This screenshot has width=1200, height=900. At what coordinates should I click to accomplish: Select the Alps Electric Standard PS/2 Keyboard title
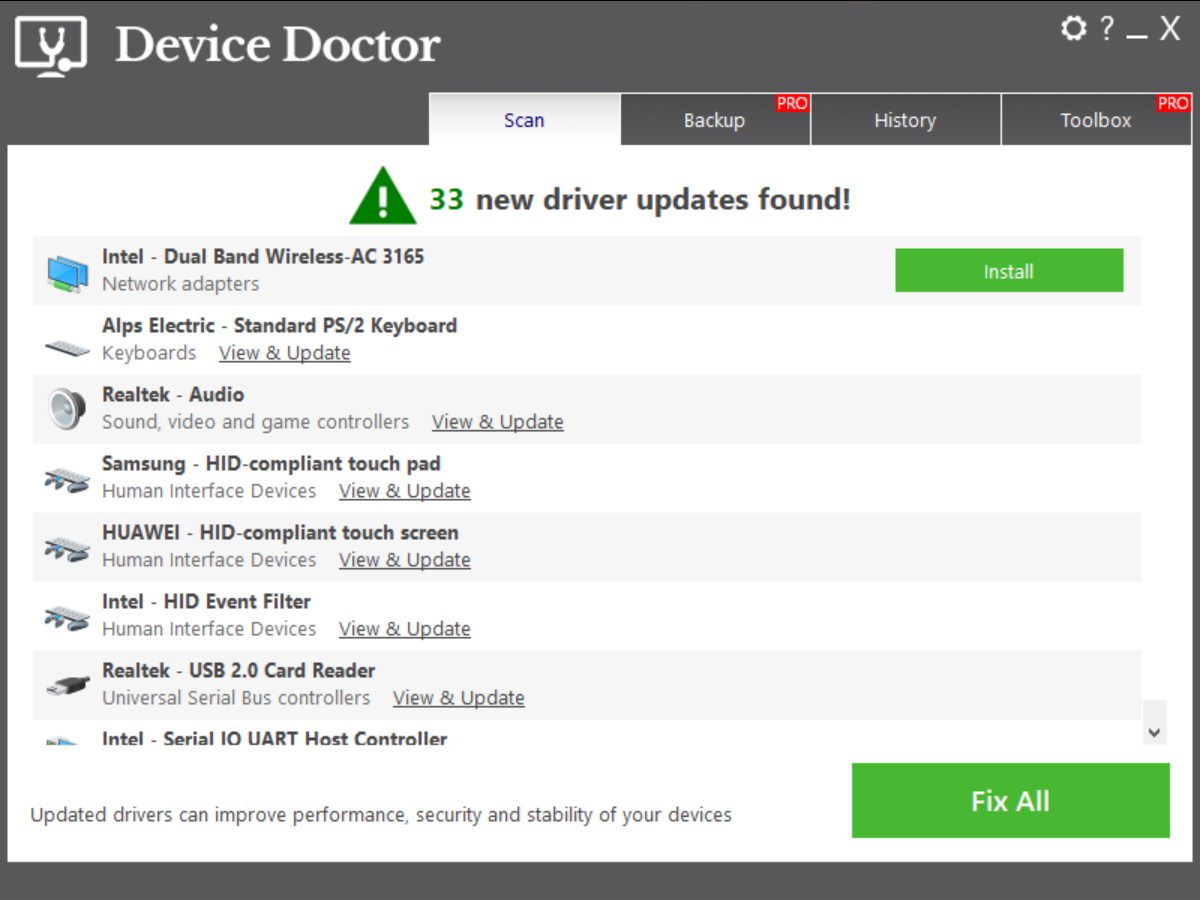click(280, 326)
